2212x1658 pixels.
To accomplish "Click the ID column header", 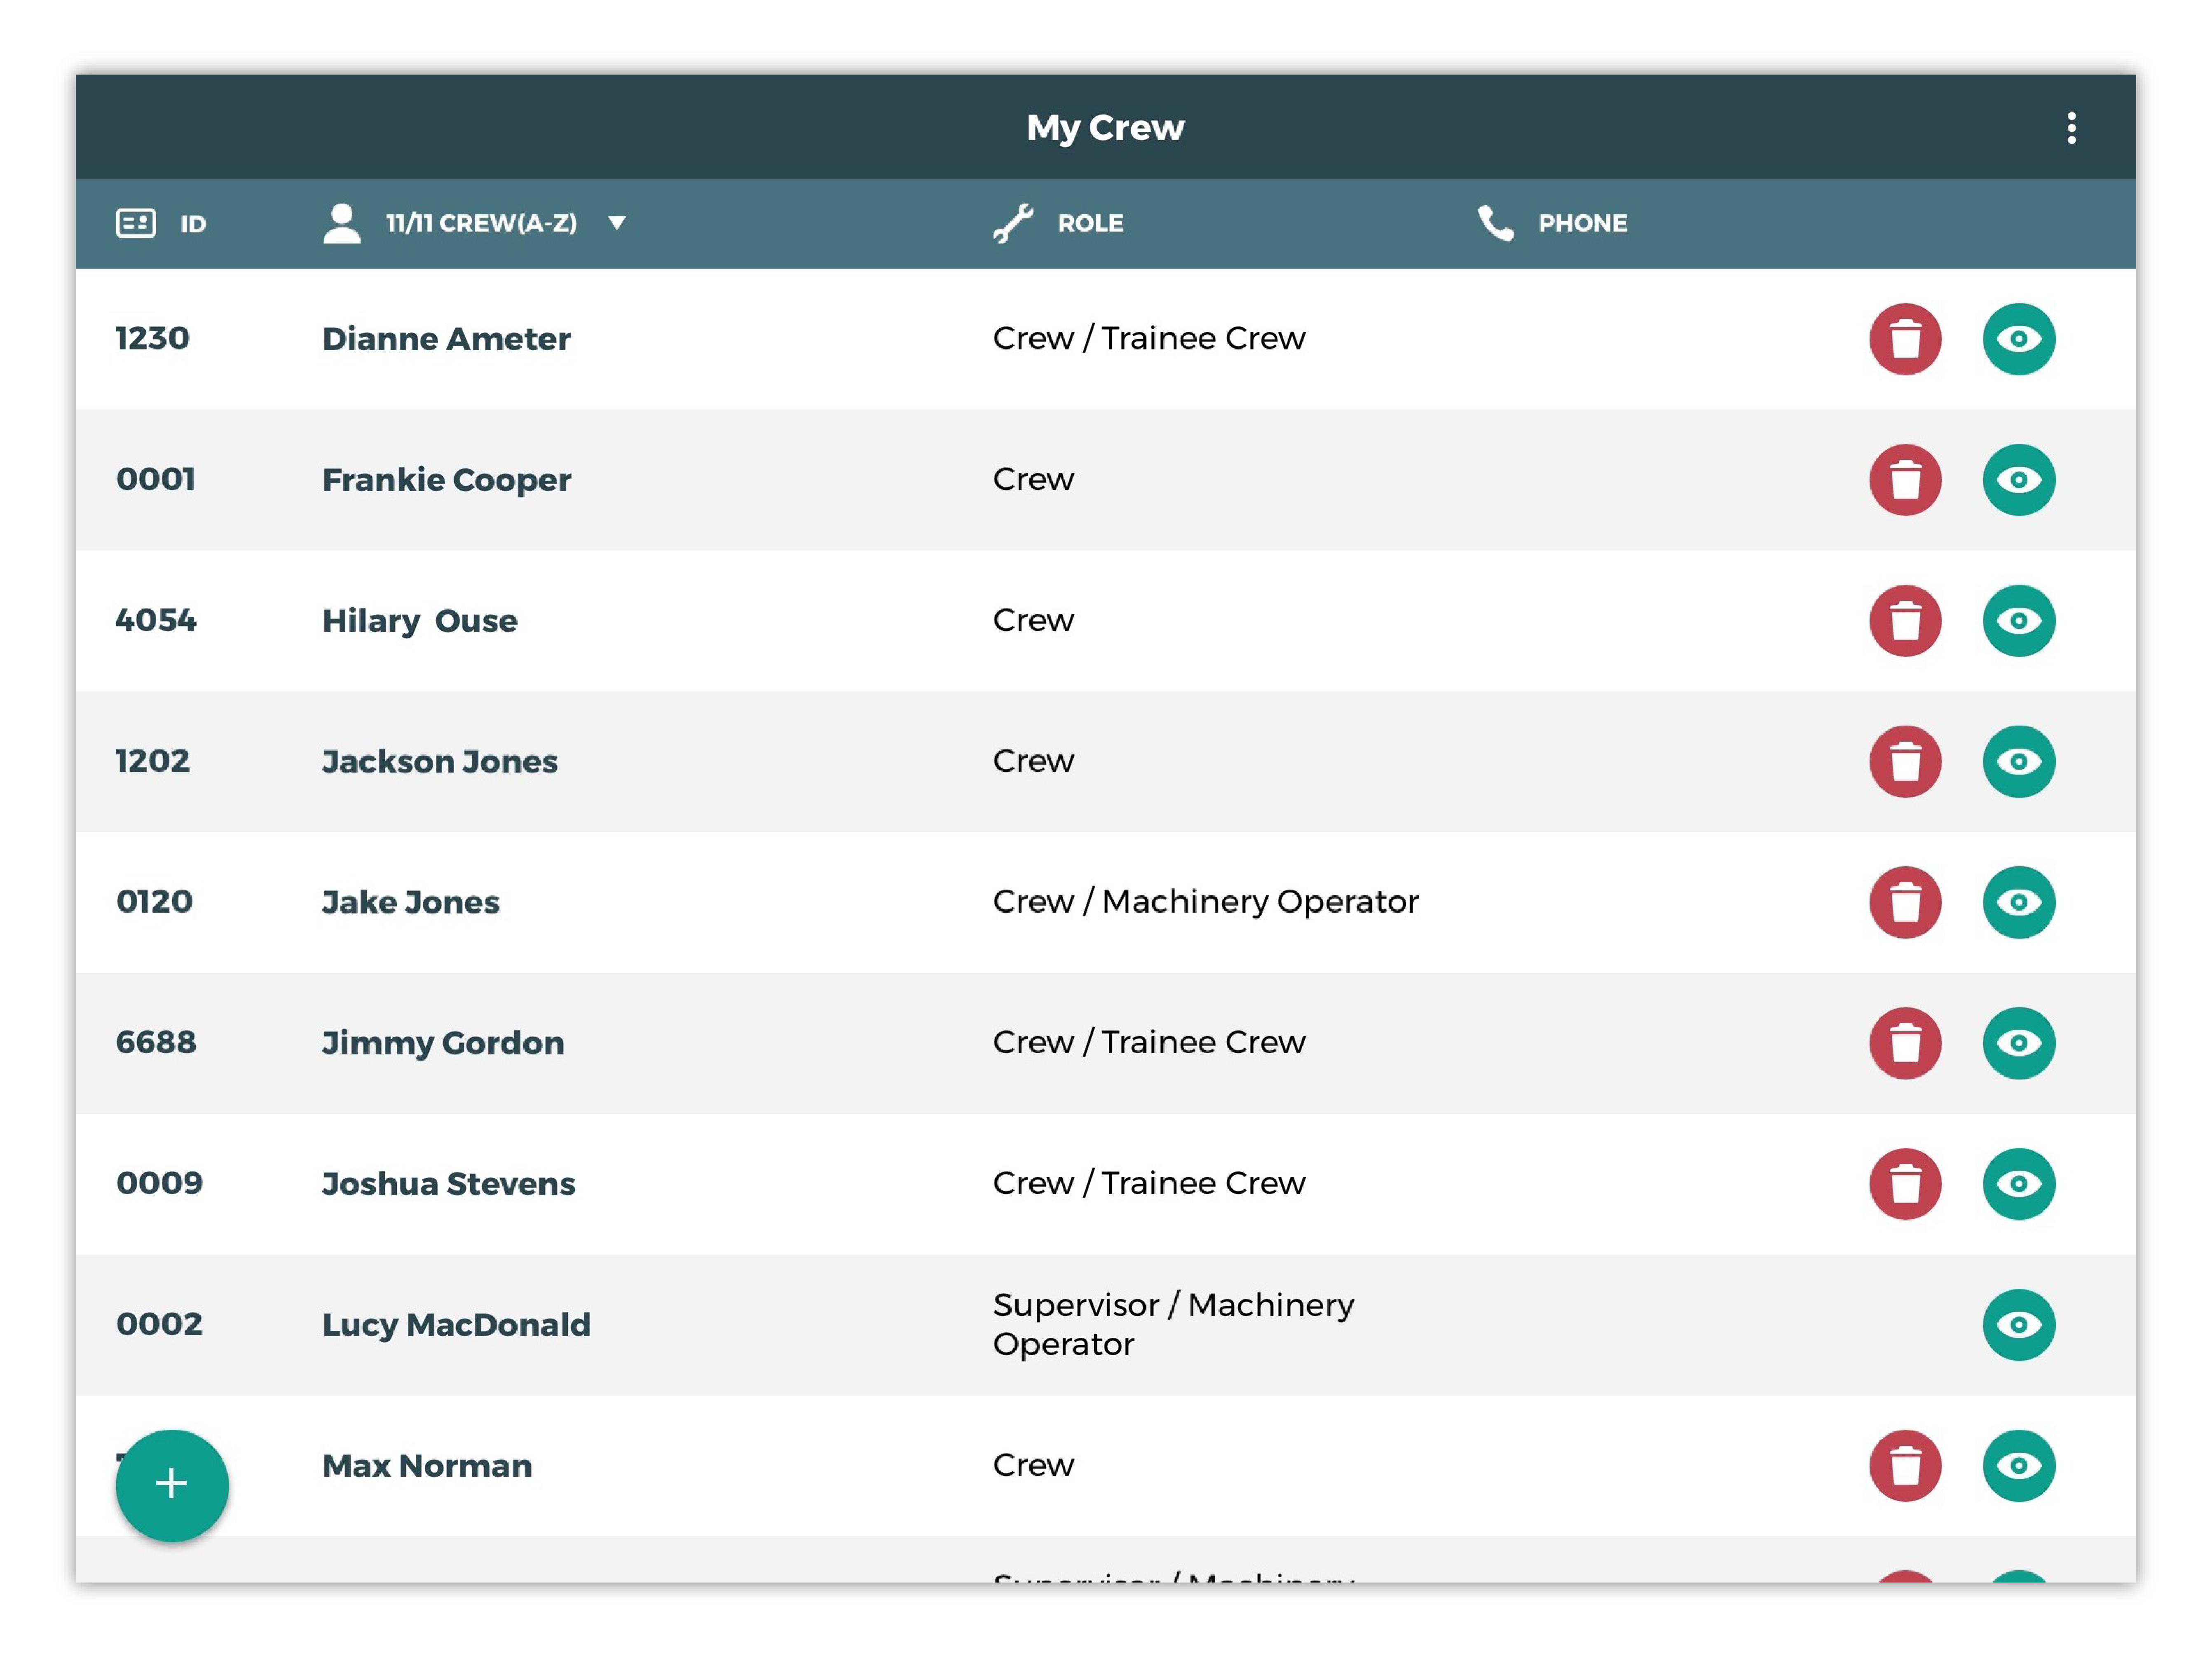I will tap(192, 224).
